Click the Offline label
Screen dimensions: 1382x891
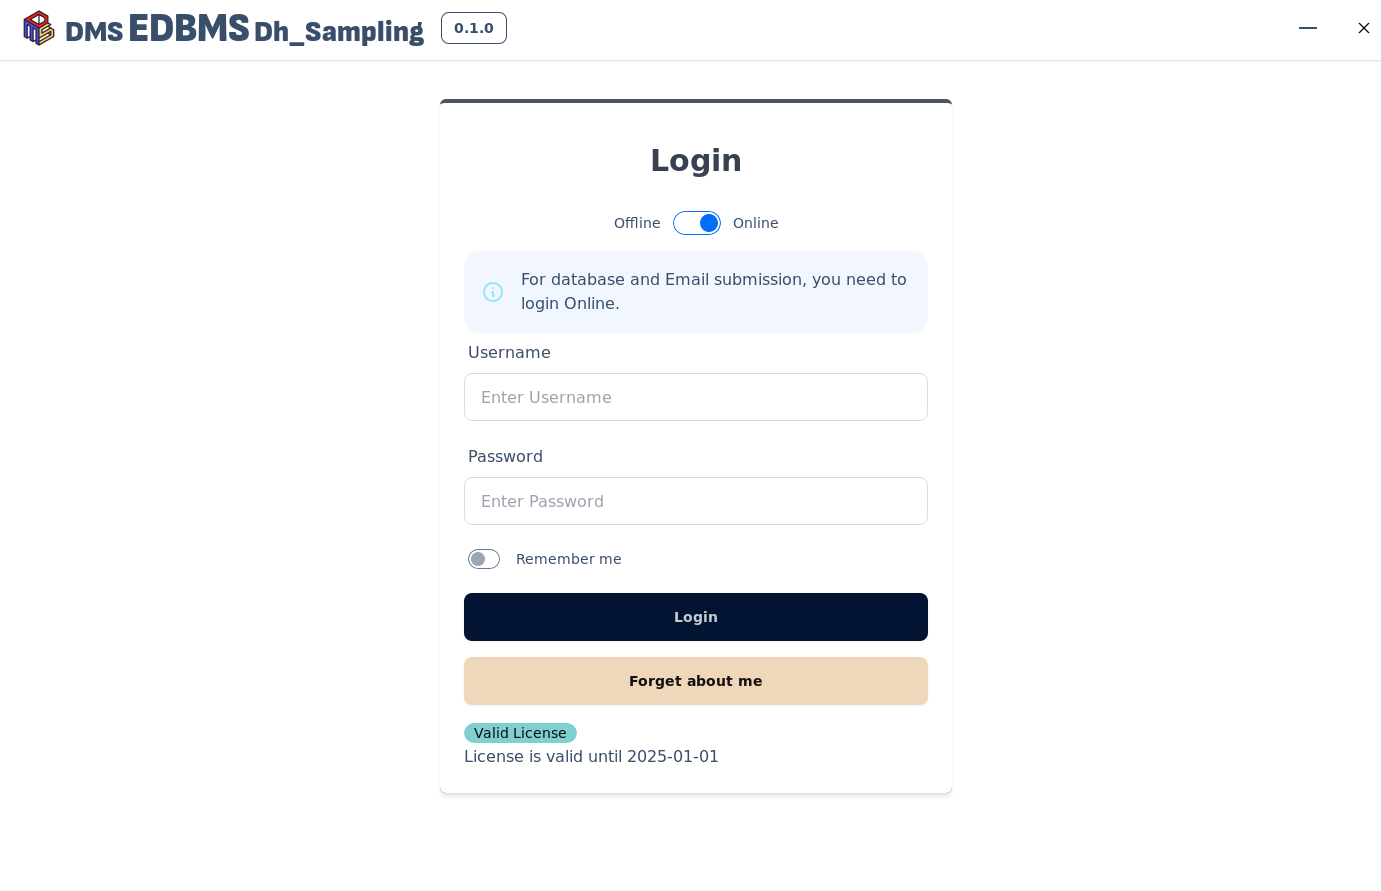pyautogui.click(x=637, y=223)
